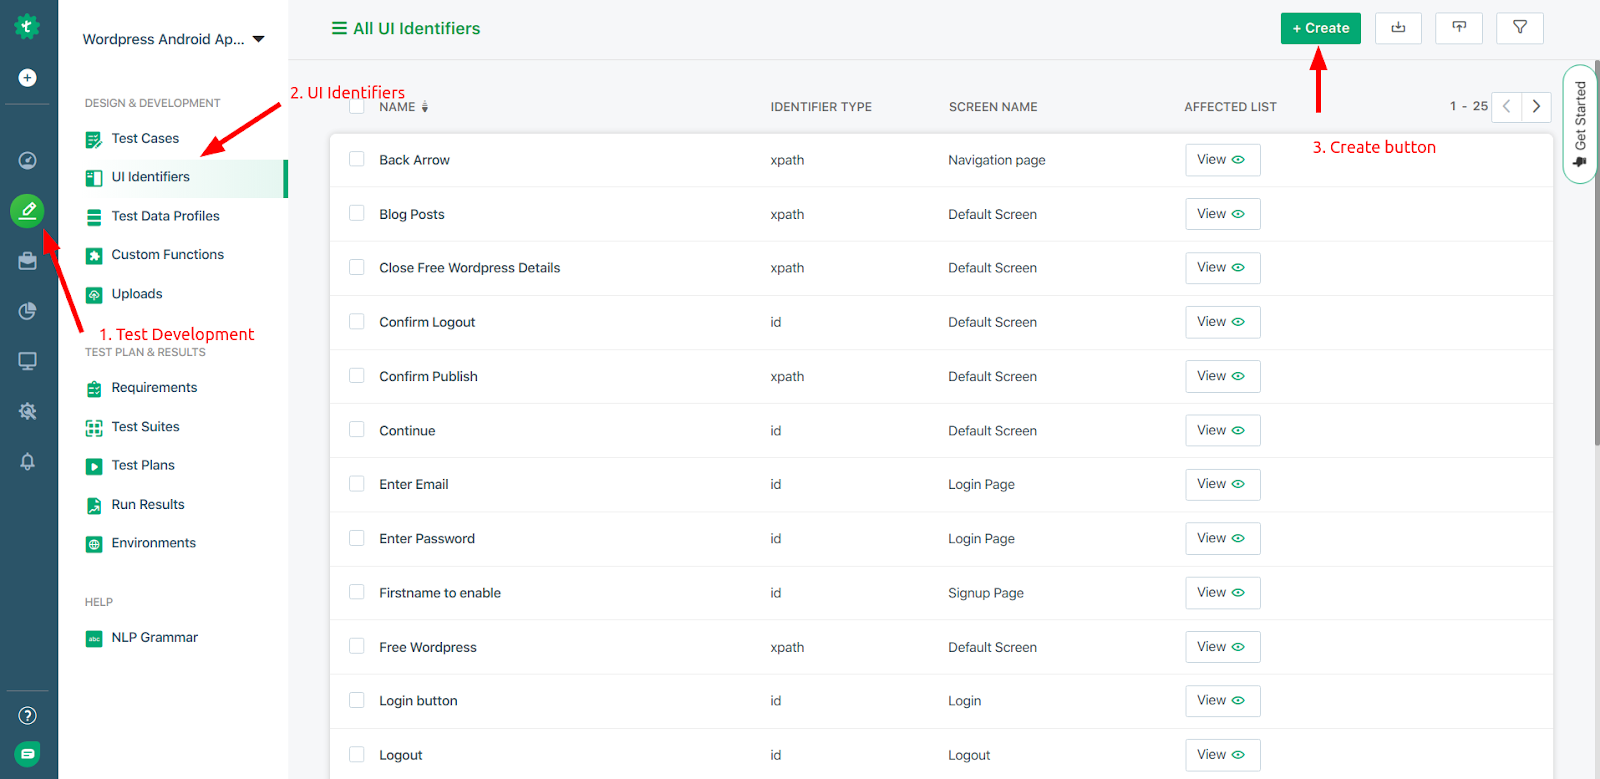Viewport: 1600px width, 779px height.
Task: Select the Back Arrow row checkbox
Action: [357, 159]
